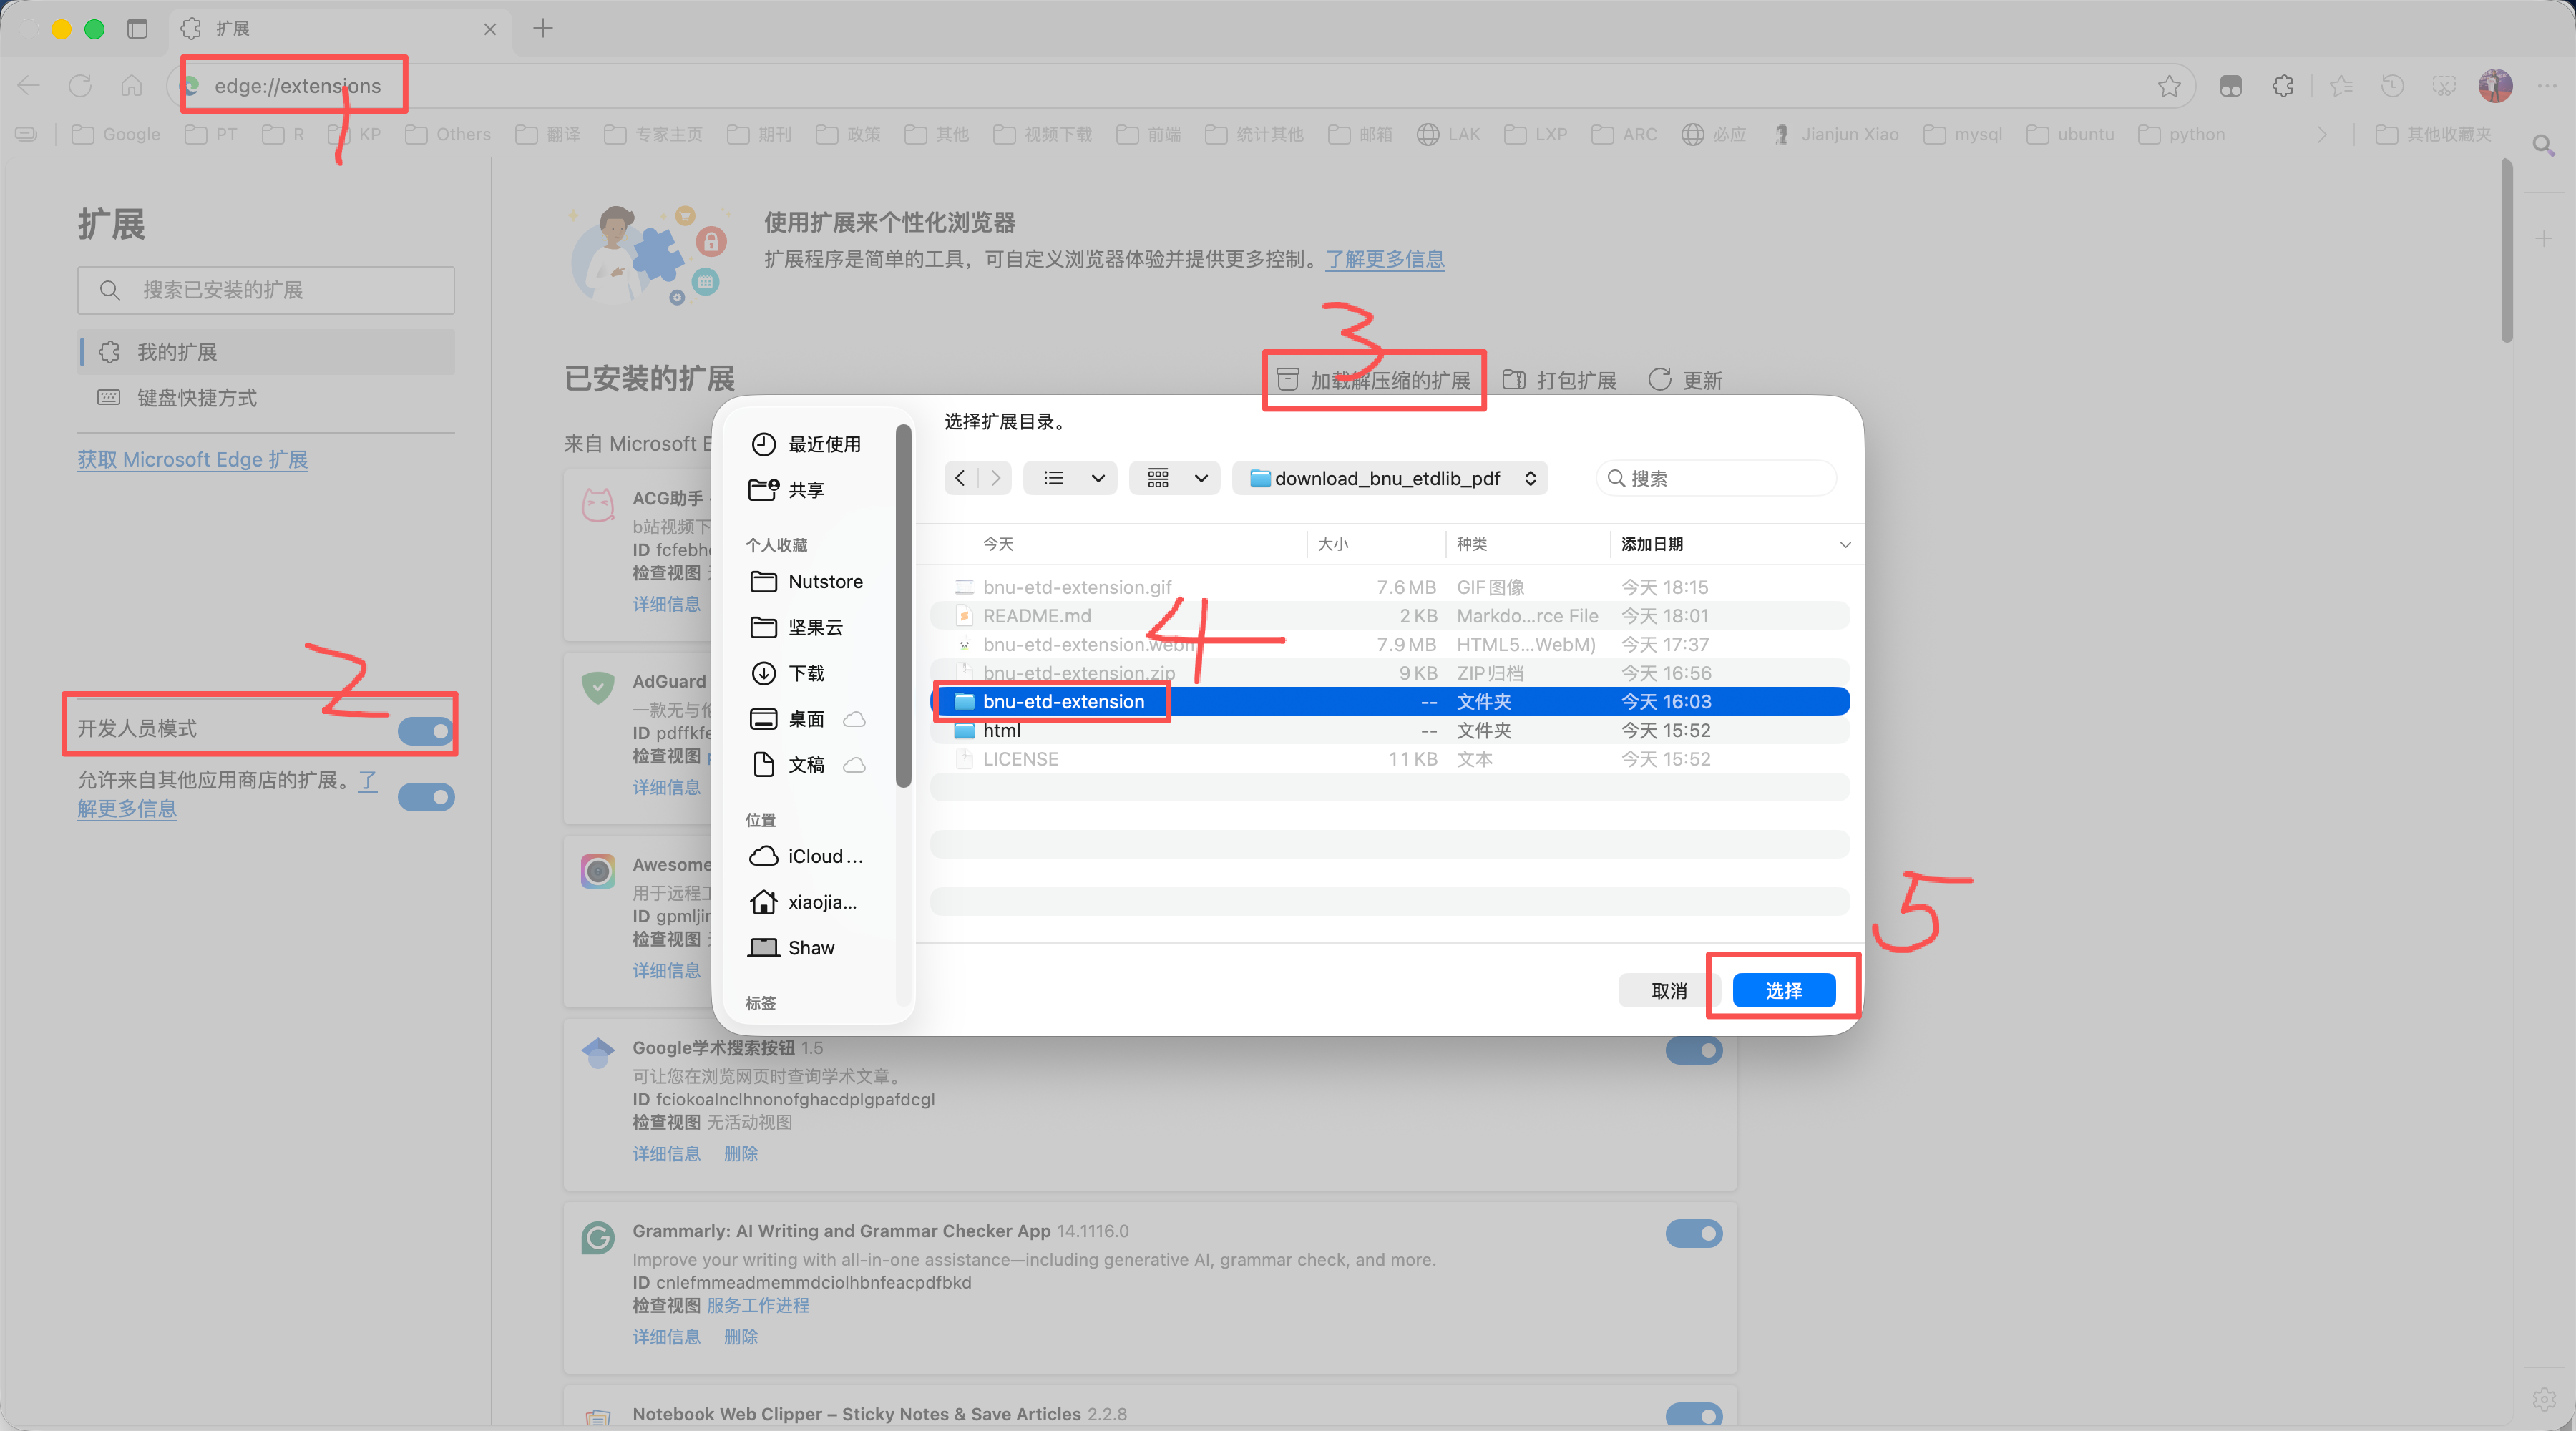
Task: Open Recents in dialog sidebar
Action: click(x=806, y=444)
